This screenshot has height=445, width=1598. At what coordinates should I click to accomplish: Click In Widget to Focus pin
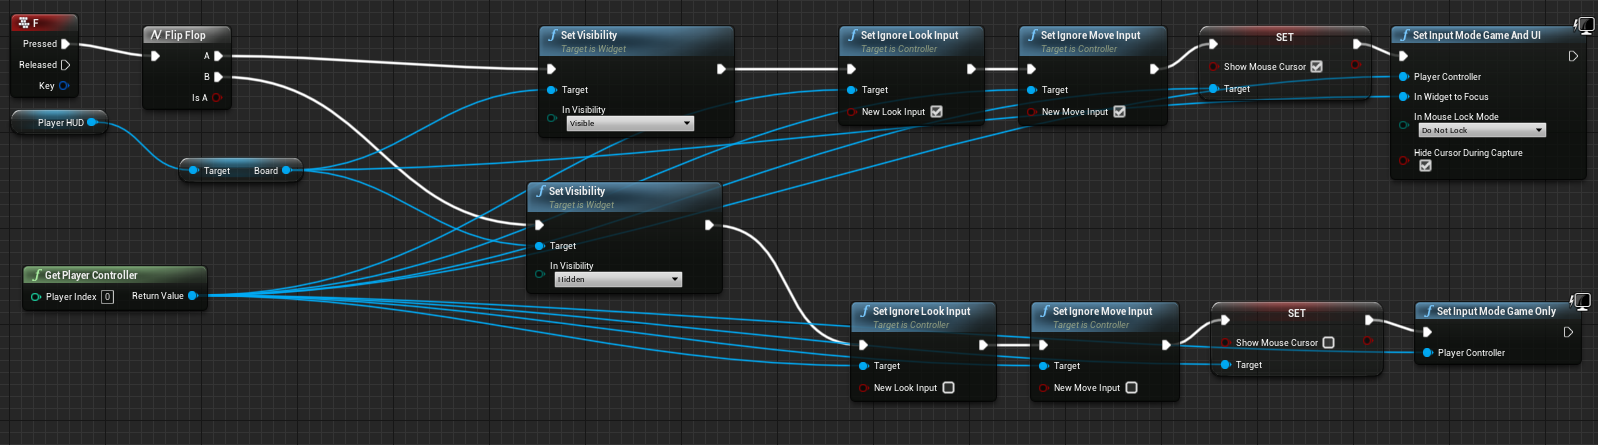coord(1404,97)
